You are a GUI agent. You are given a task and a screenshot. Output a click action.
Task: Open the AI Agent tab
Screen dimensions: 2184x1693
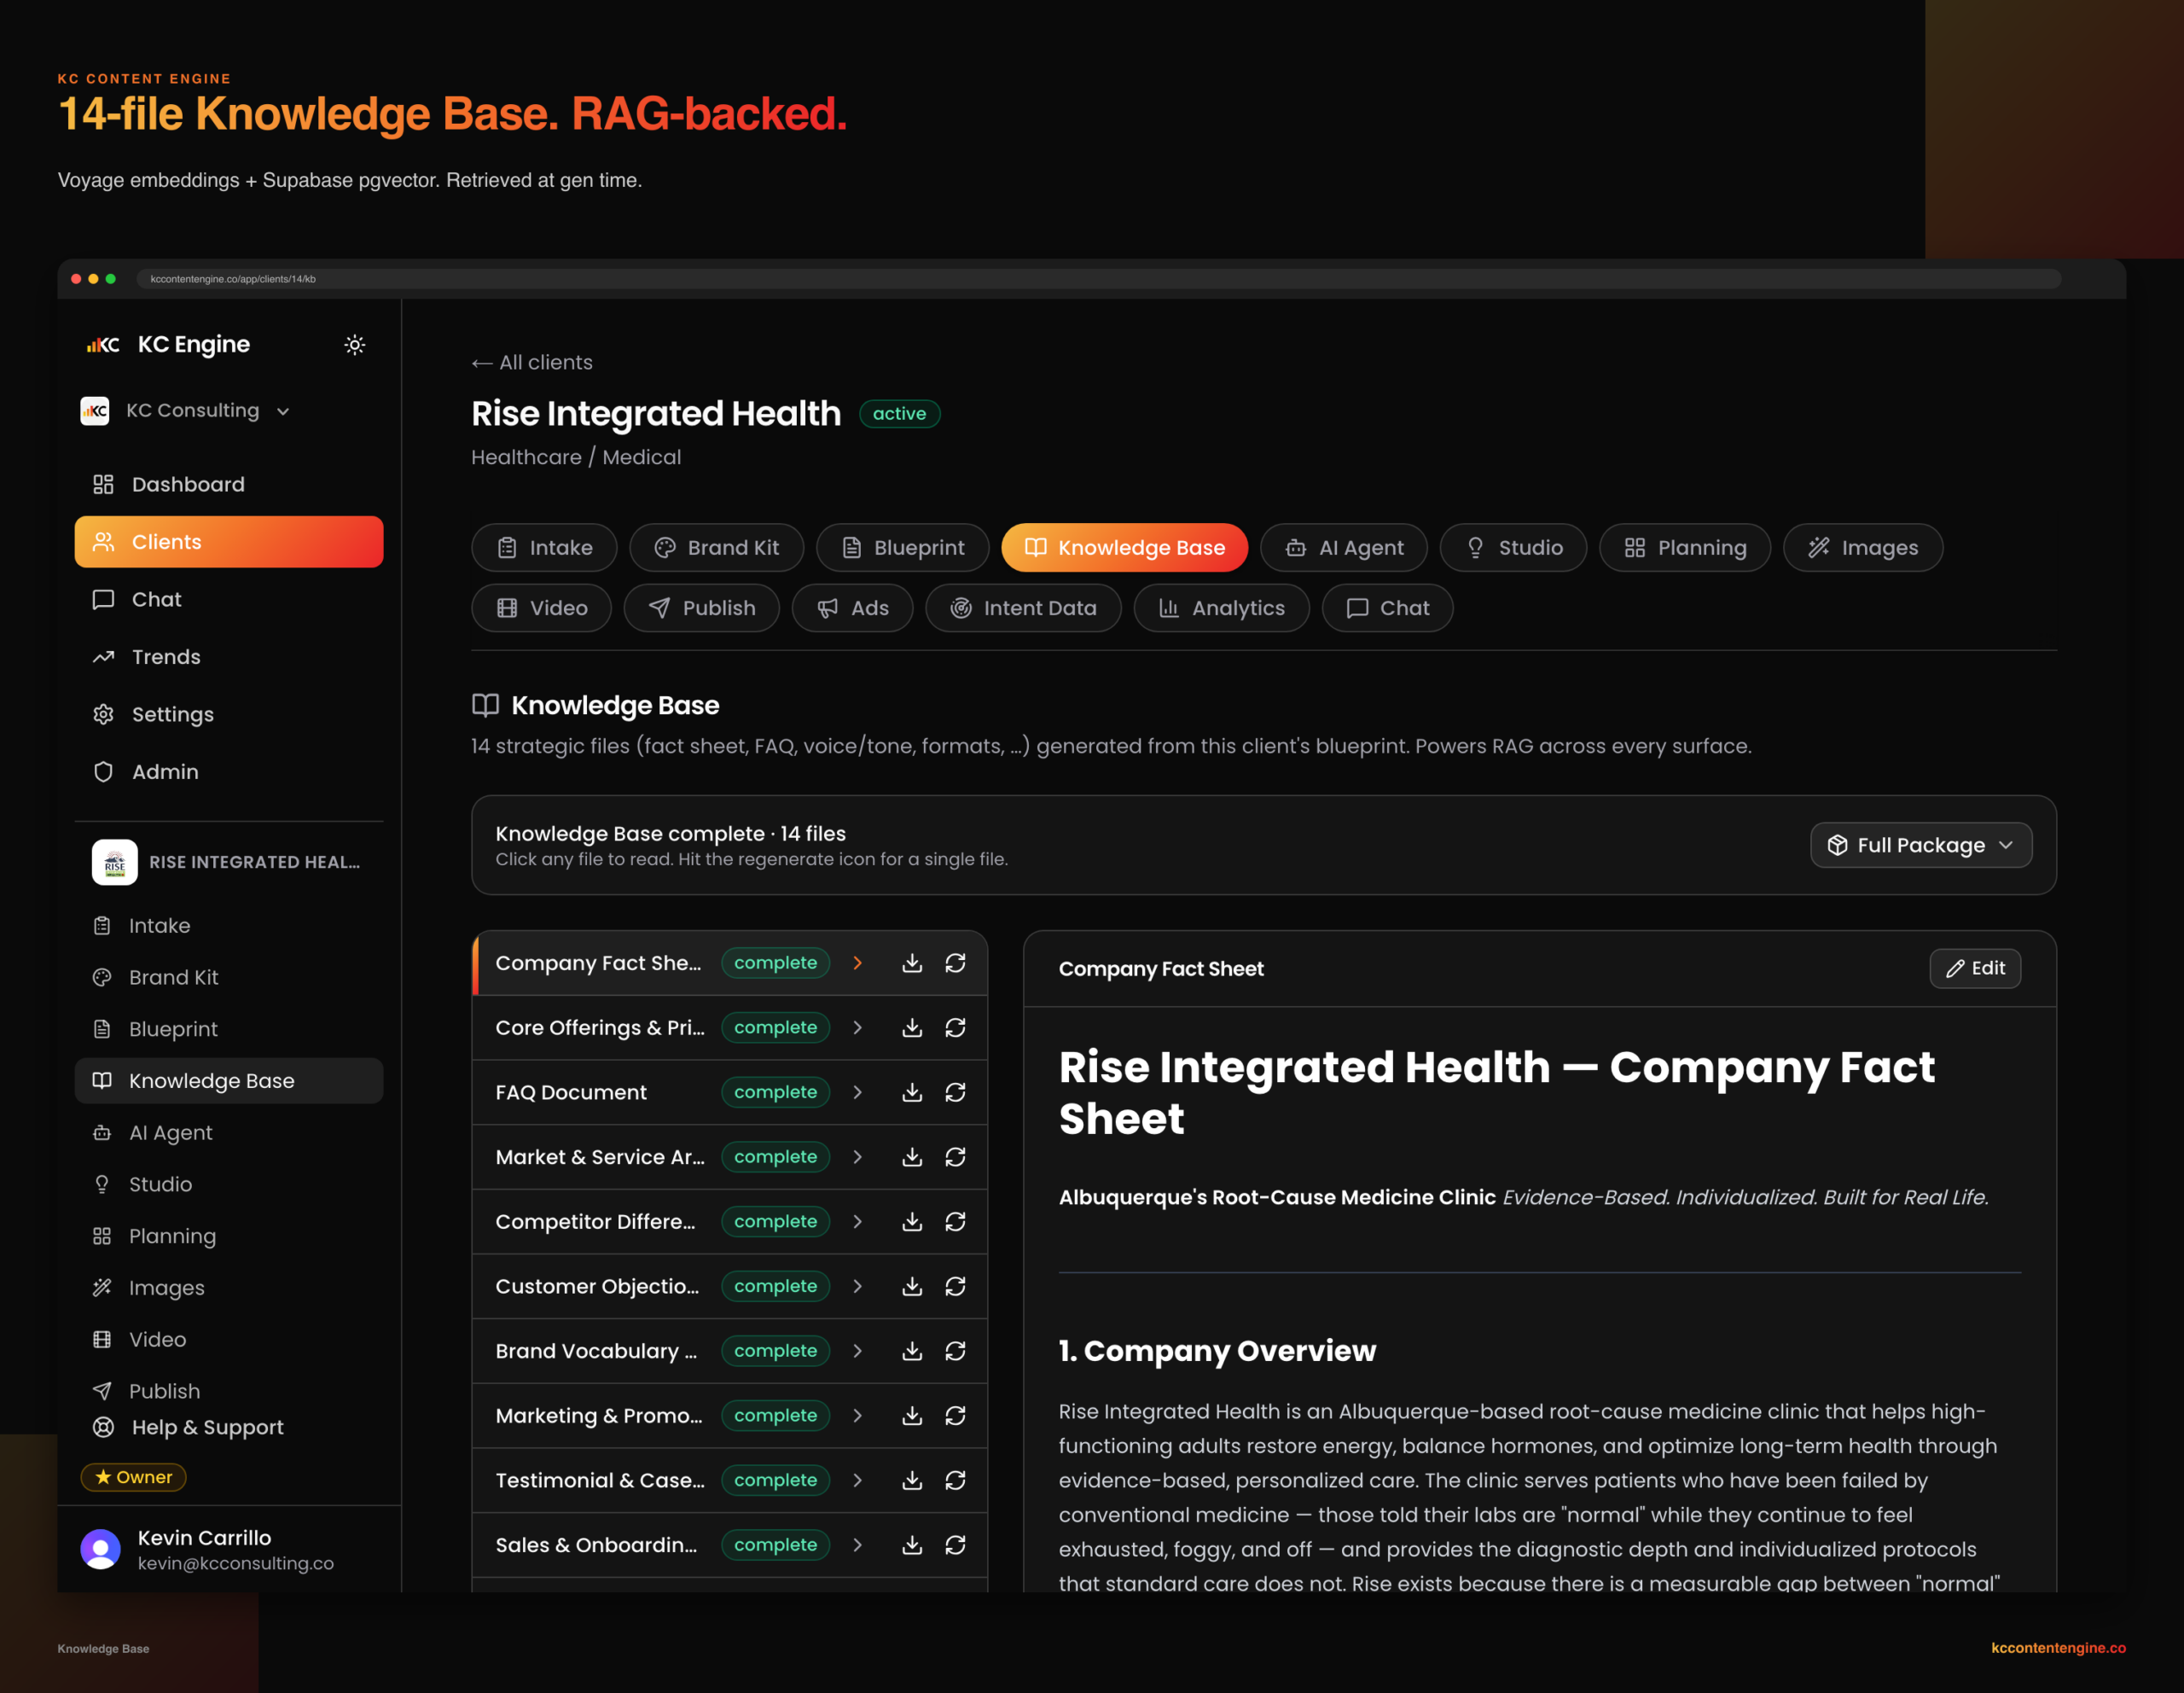(1343, 548)
